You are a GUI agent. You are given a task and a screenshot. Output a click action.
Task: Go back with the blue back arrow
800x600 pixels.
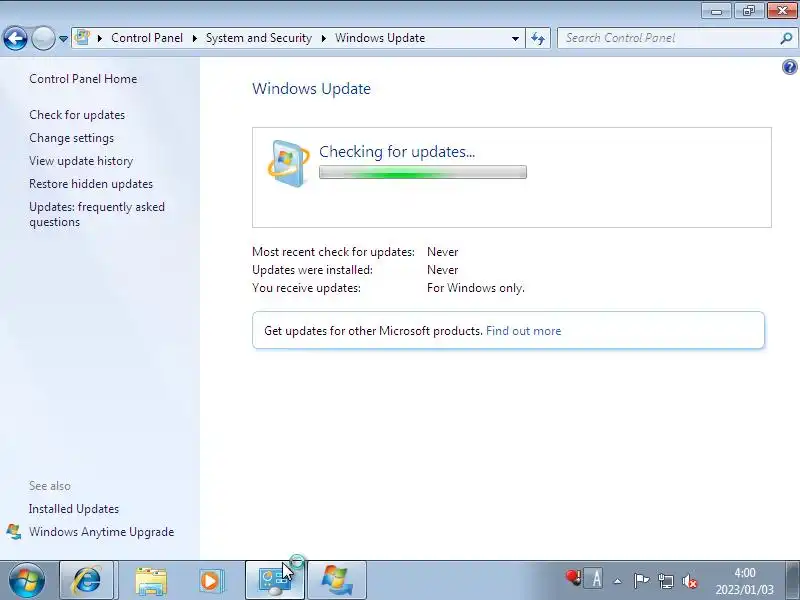point(15,38)
